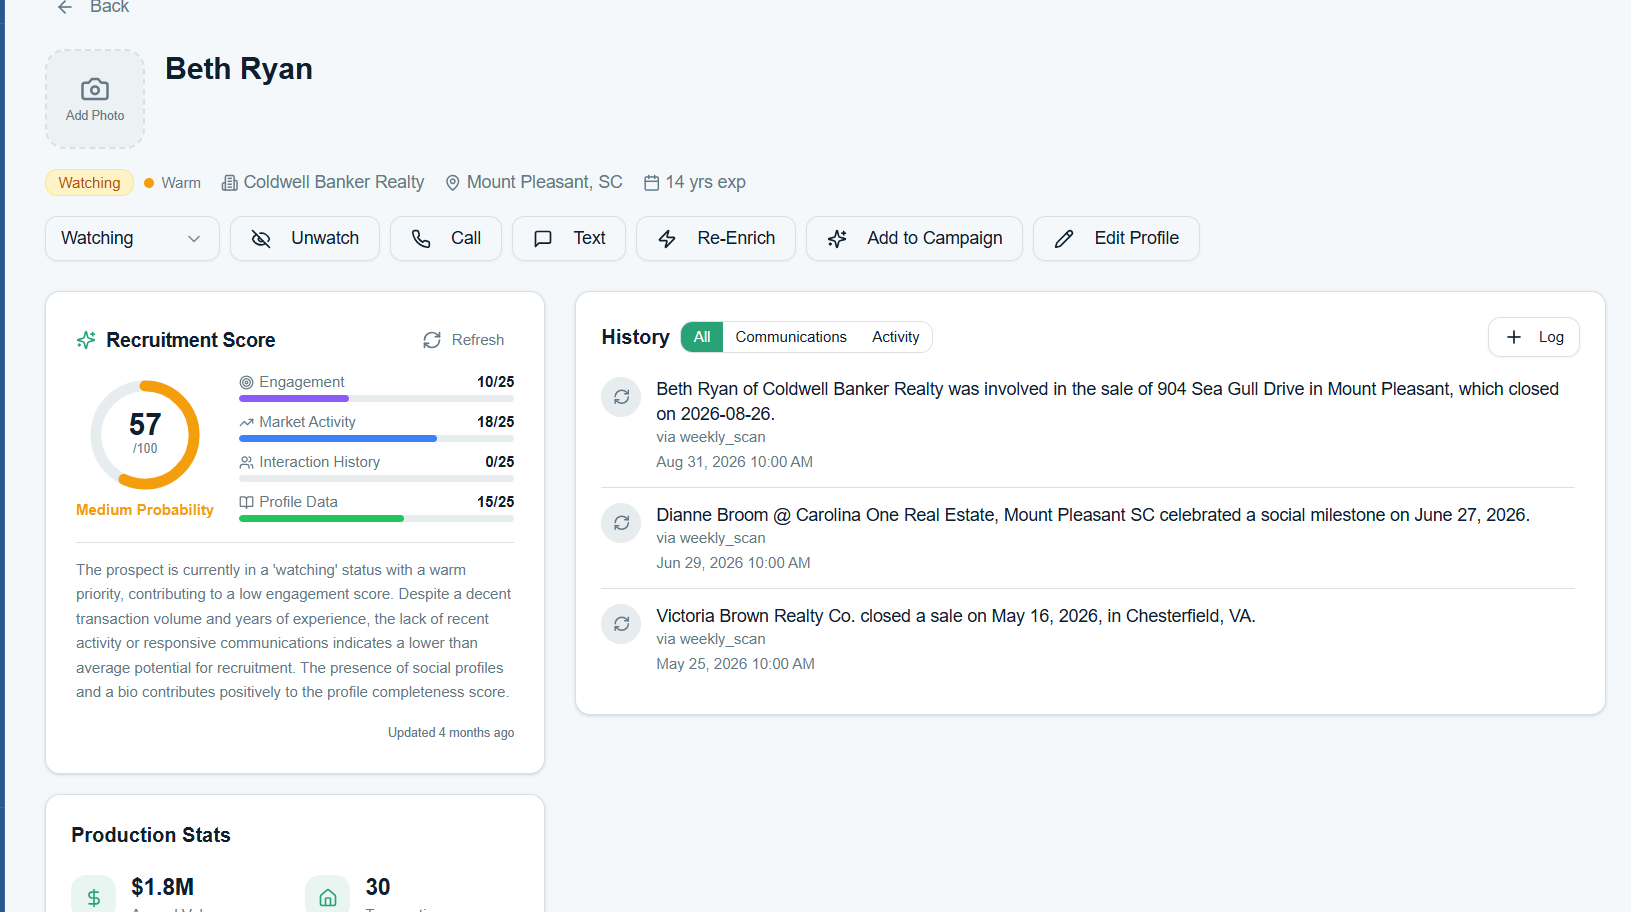Click sync icon beside Dianne Broom entry
The height and width of the screenshot is (912, 1631).
(x=621, y=523)
